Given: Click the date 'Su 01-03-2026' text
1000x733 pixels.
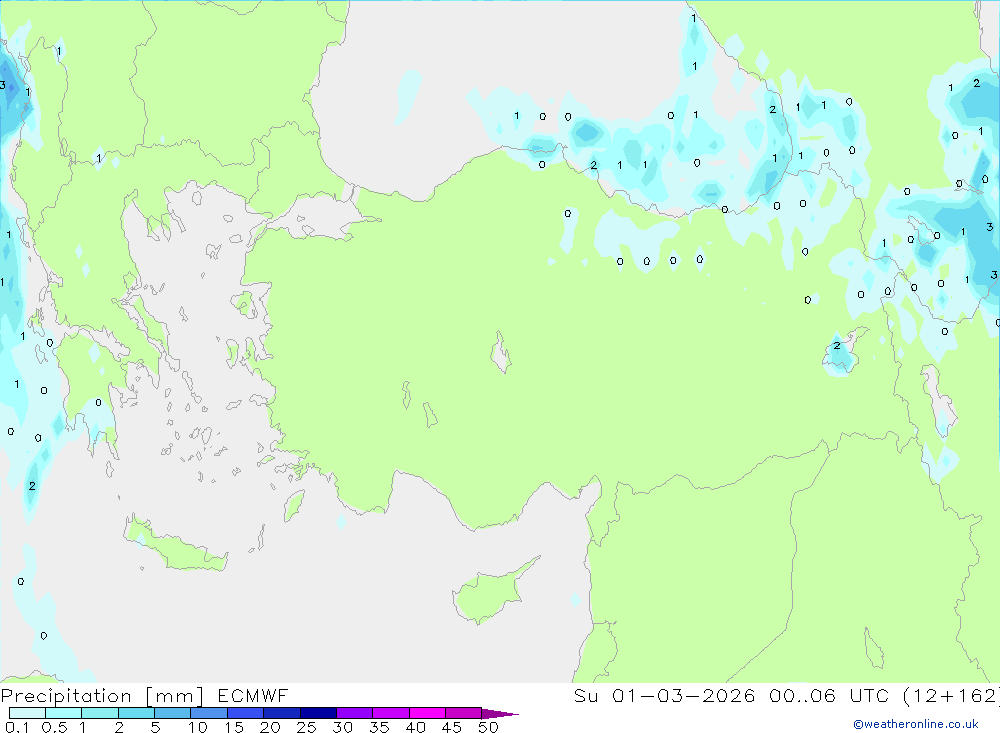Looking at the screenshot, I should pyautogui.click(x=664, y=696).
